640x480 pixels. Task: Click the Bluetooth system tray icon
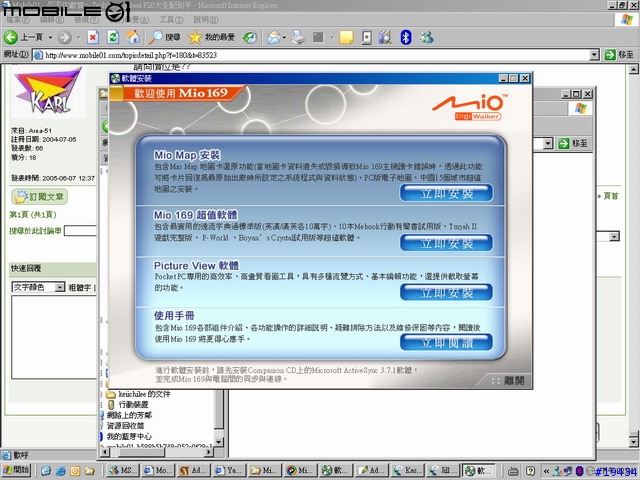(x=578, y=471)
